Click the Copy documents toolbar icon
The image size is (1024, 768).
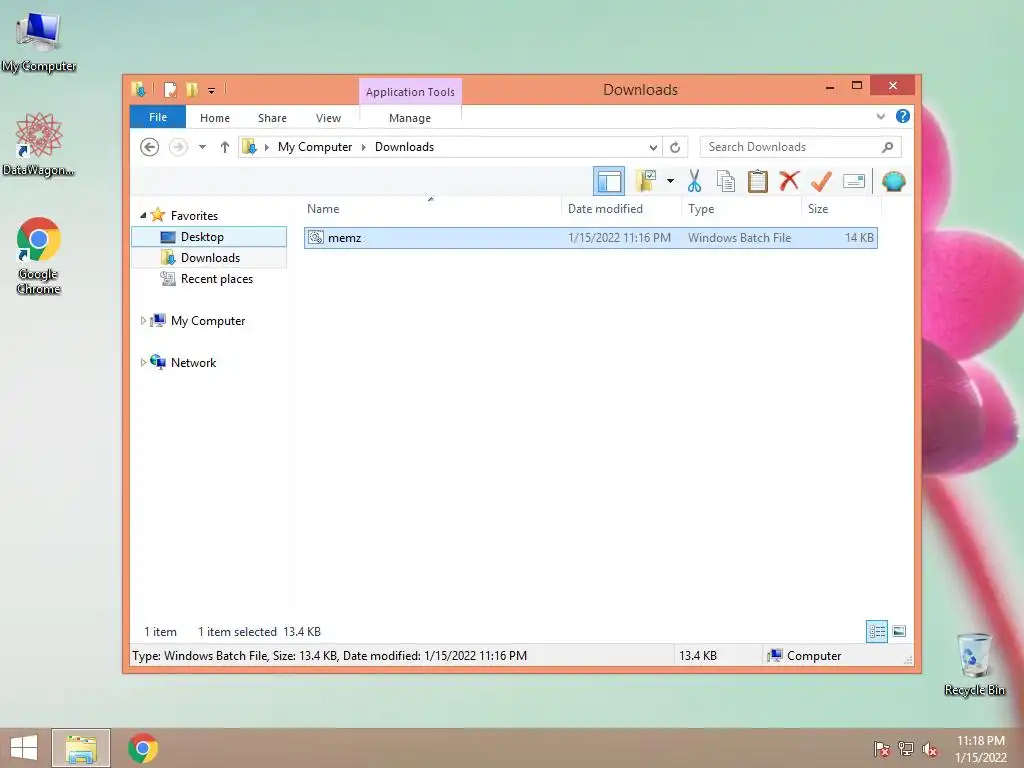tap(726, 181)
